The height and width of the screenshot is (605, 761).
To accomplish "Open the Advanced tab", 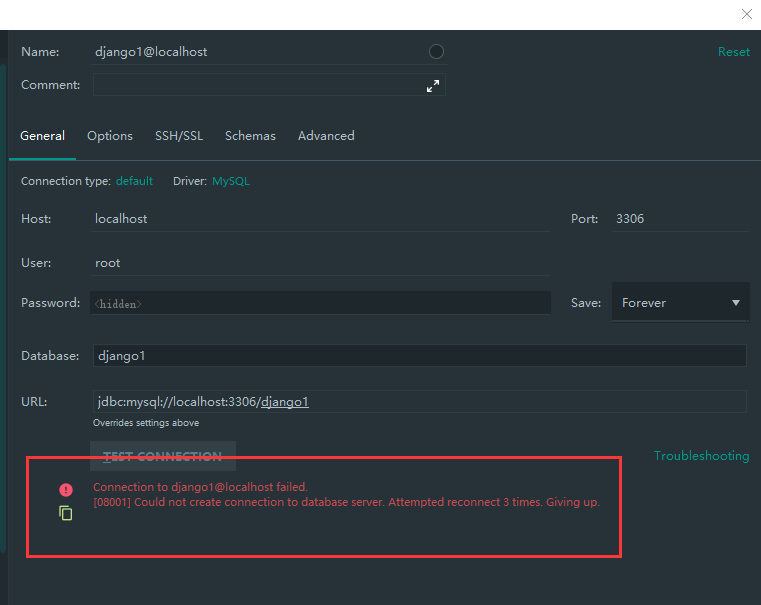I will pyautogui.click(x=326, y=136).
